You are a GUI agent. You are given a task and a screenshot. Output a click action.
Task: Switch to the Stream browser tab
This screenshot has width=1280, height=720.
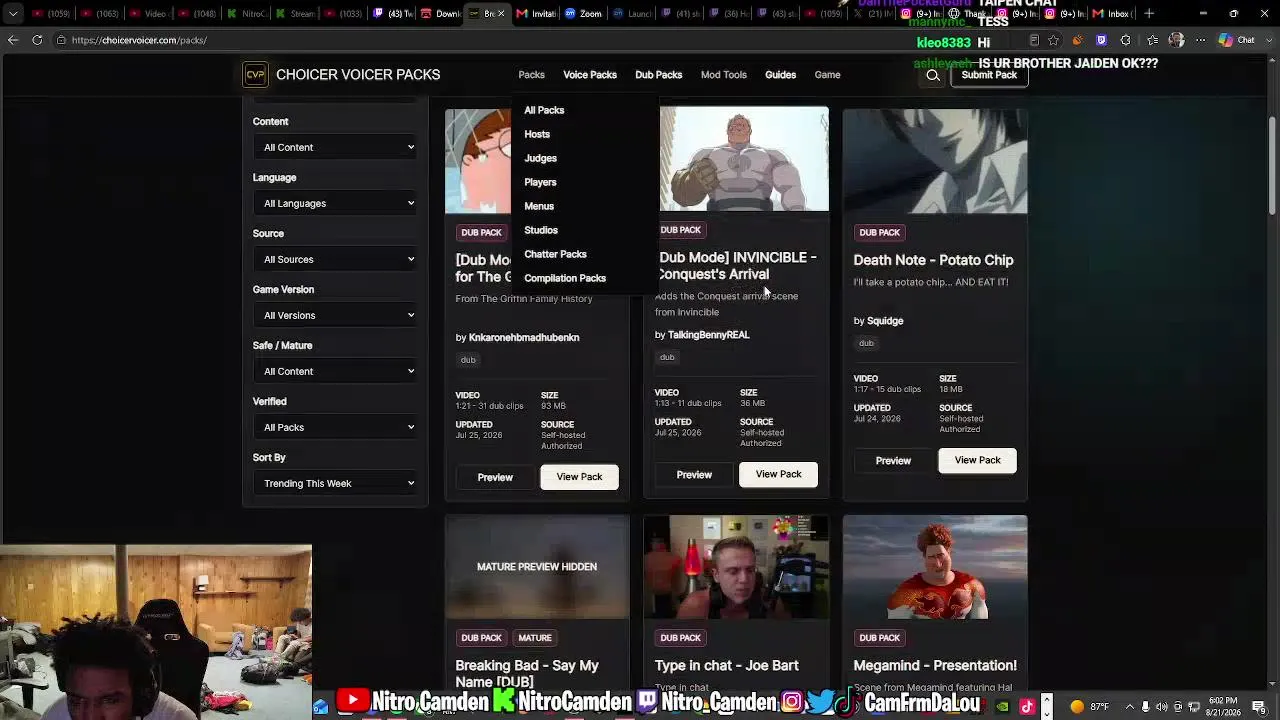(x=294, y=14)
